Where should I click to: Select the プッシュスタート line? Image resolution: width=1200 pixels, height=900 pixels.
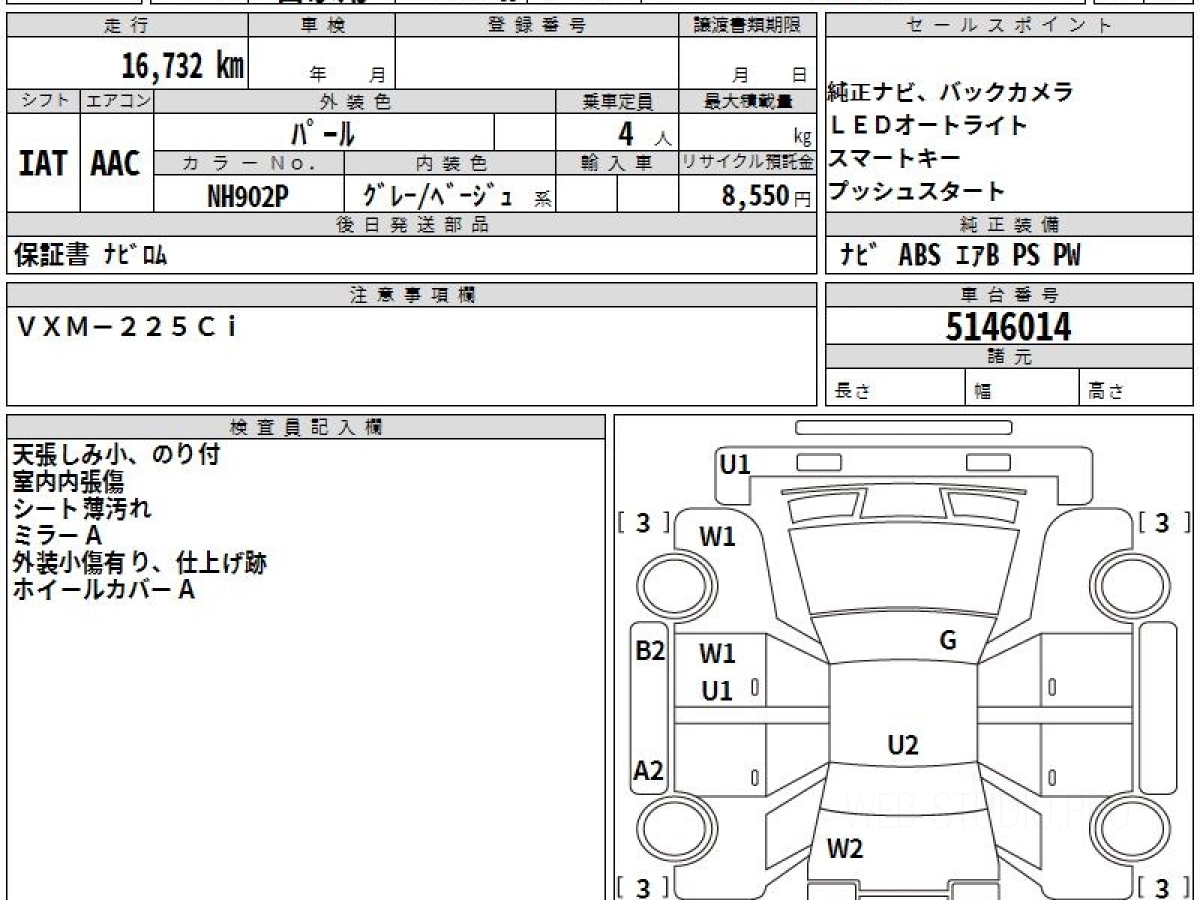[x=916, y=191]
